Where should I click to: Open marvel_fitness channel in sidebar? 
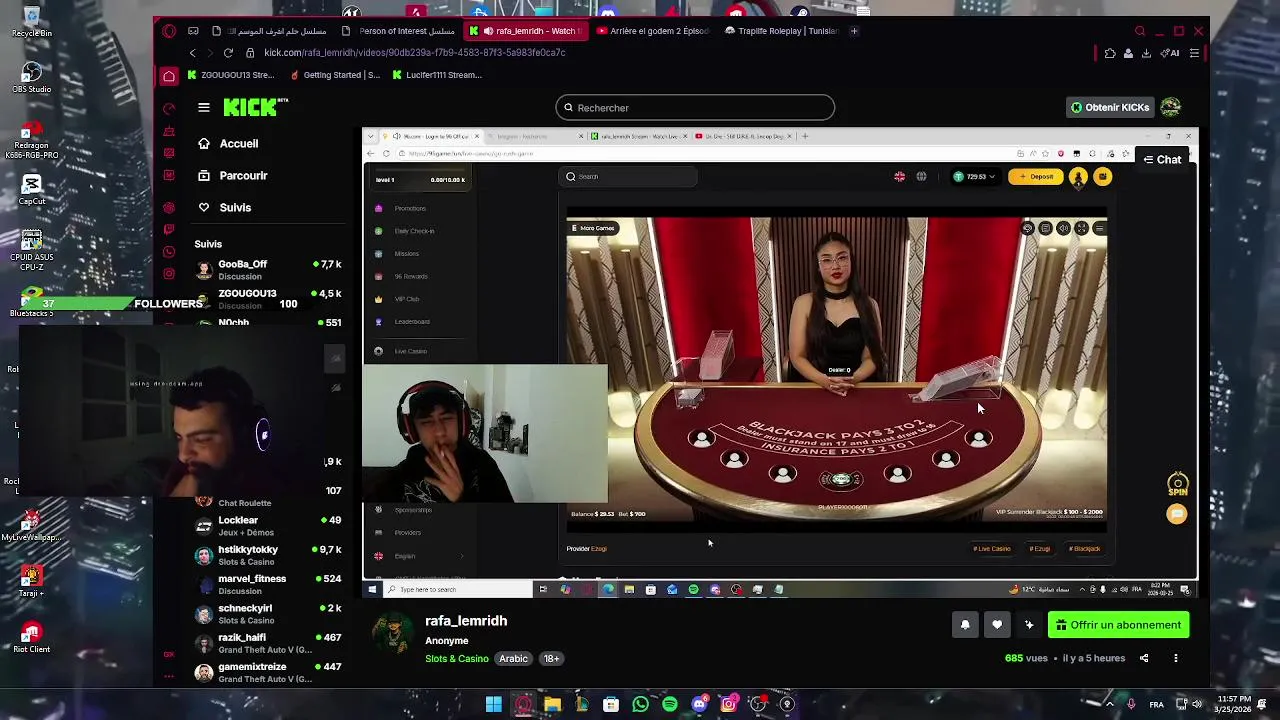coord(269,584)
